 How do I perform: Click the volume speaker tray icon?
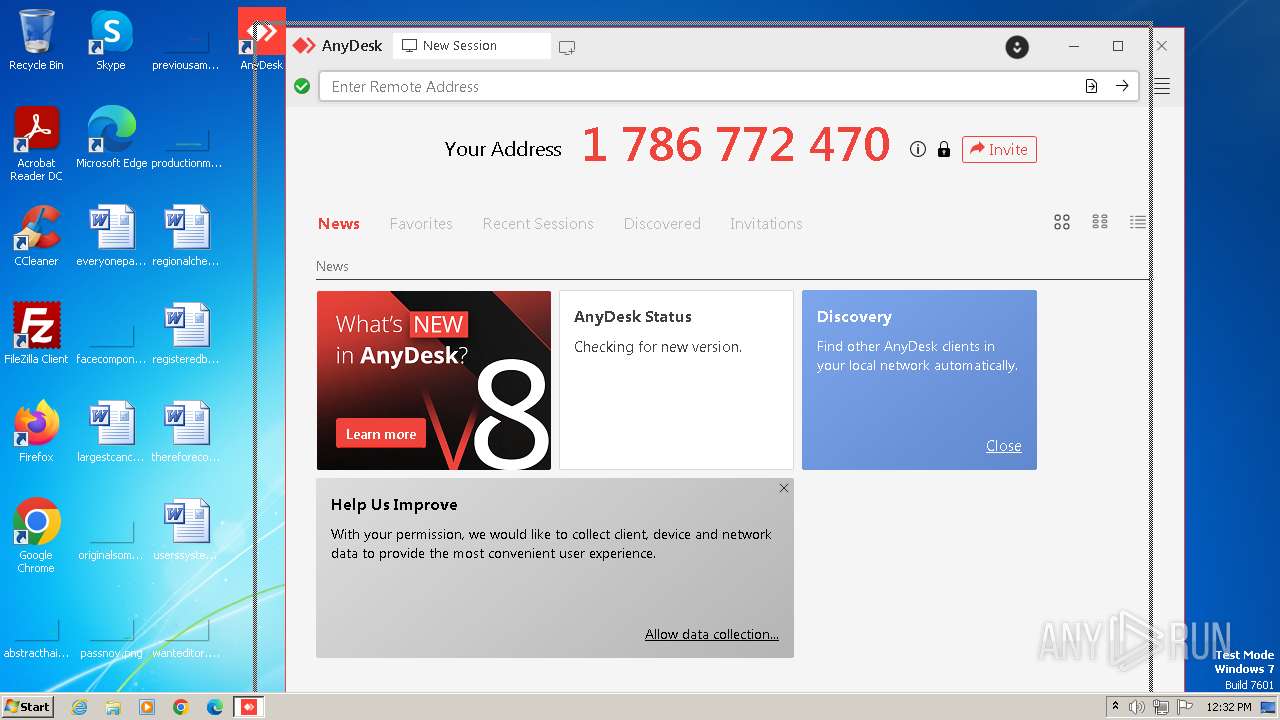click(x=1138, y=707)
